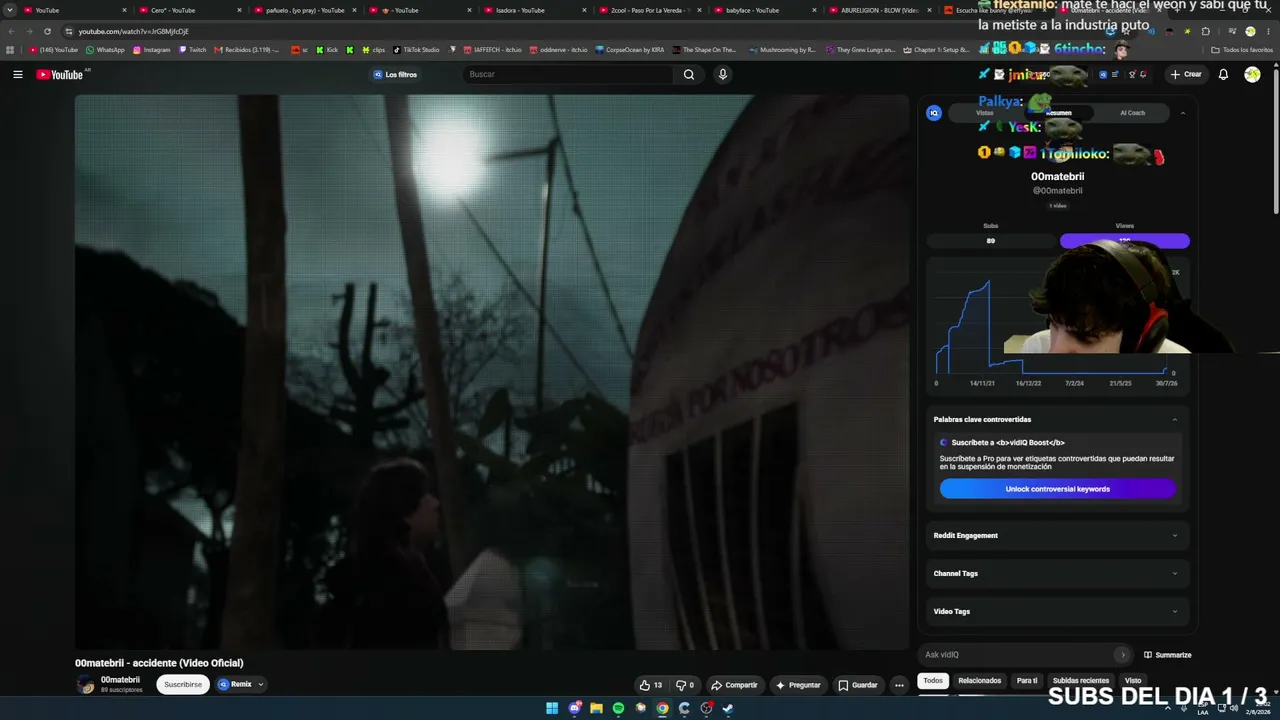Open Spotify from the taskbar
Image resolution: width=1280 pixels, height=720 pixels.
[618, 708]
